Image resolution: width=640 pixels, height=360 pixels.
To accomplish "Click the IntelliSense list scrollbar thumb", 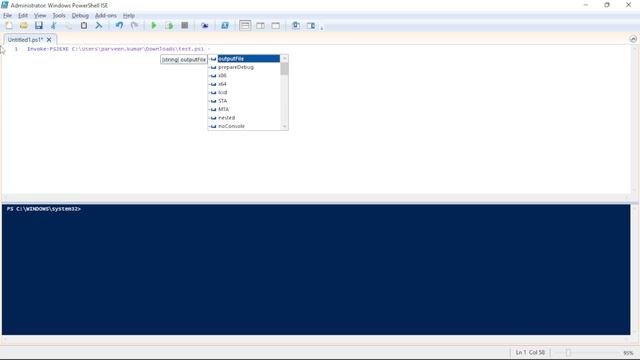I will (284, 69).
